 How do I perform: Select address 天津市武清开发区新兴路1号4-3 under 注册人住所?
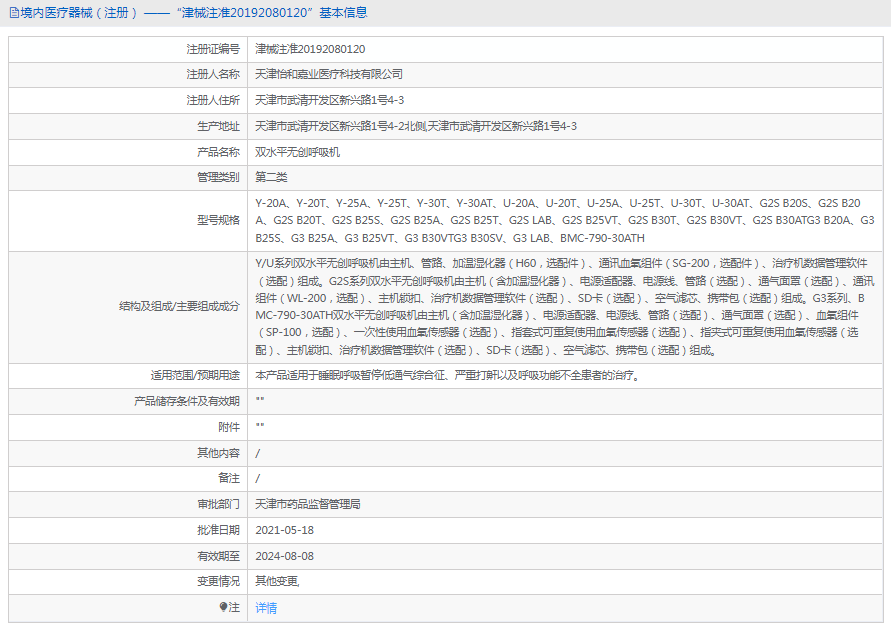(x=330, y=100)
